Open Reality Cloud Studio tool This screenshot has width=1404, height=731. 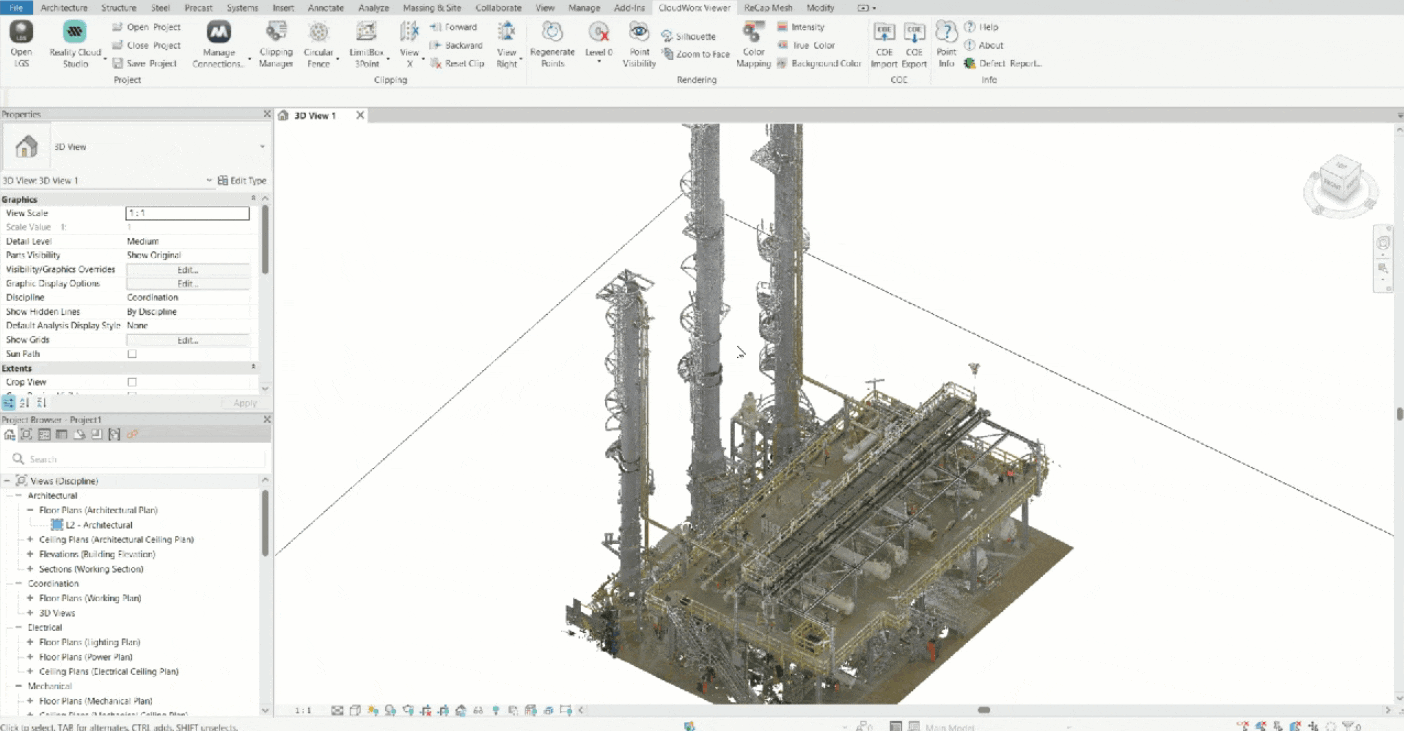point(75,33)
